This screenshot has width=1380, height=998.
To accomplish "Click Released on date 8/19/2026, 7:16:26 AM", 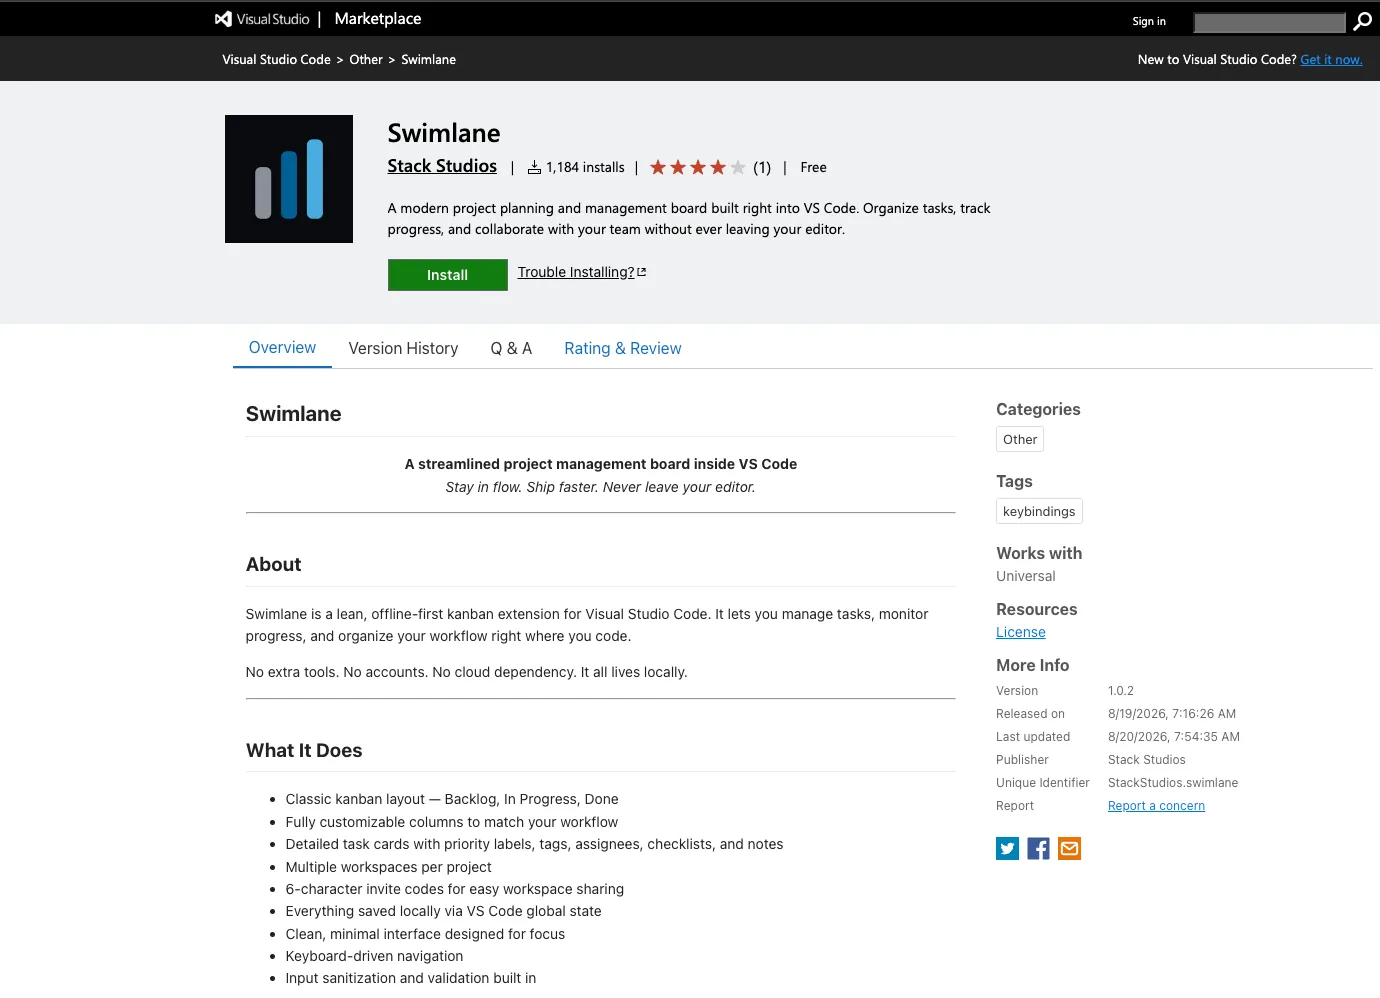I will click(x=1172, y=714).
